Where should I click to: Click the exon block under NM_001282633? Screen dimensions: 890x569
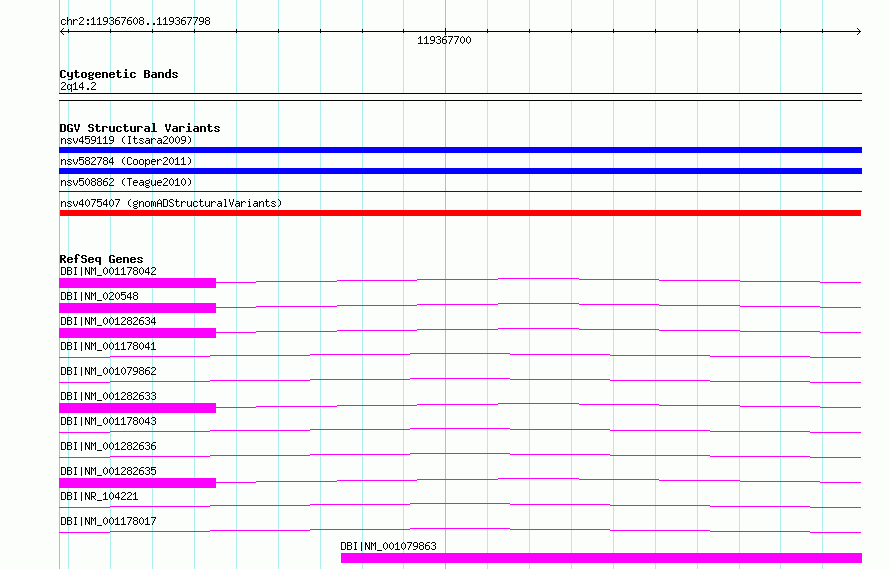click(137, 408)
